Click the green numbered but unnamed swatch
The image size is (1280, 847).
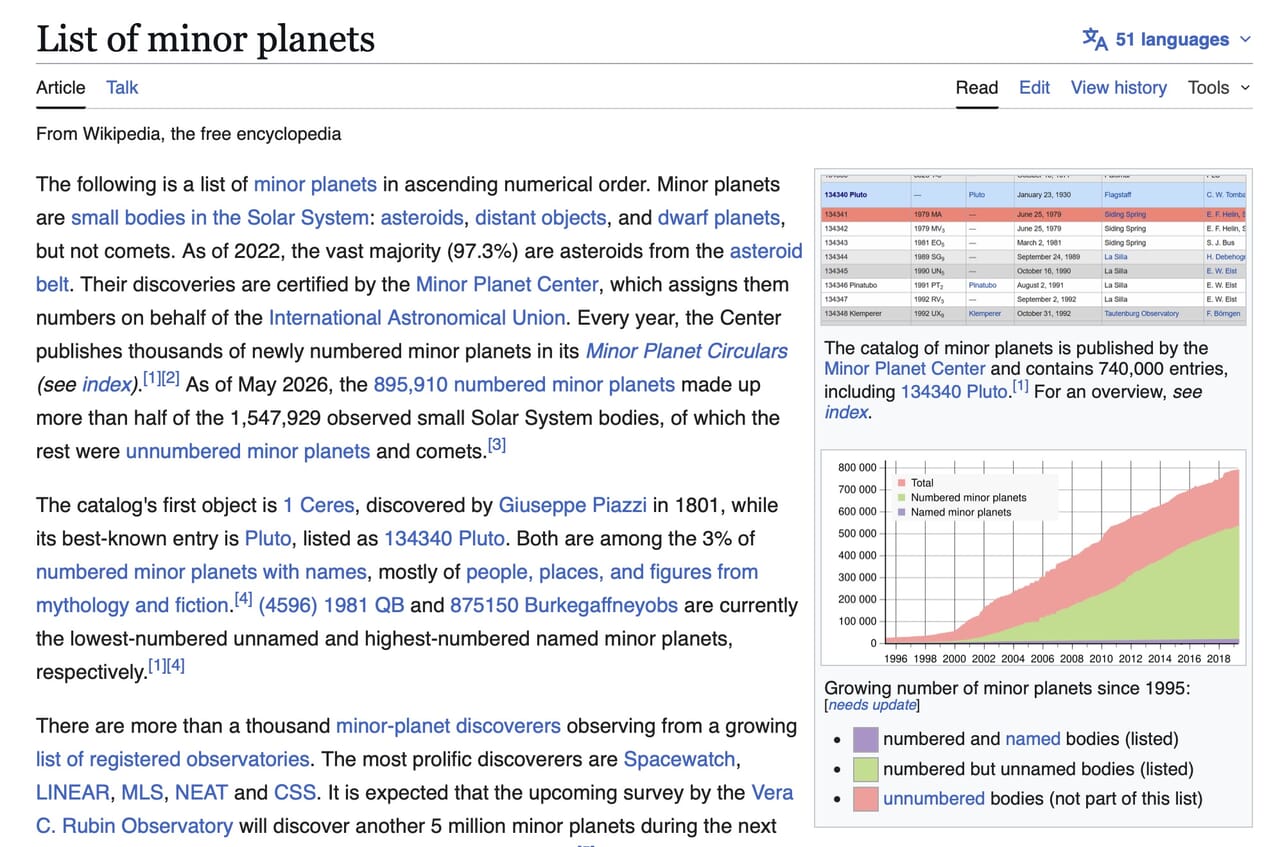(x=866, y=769)
